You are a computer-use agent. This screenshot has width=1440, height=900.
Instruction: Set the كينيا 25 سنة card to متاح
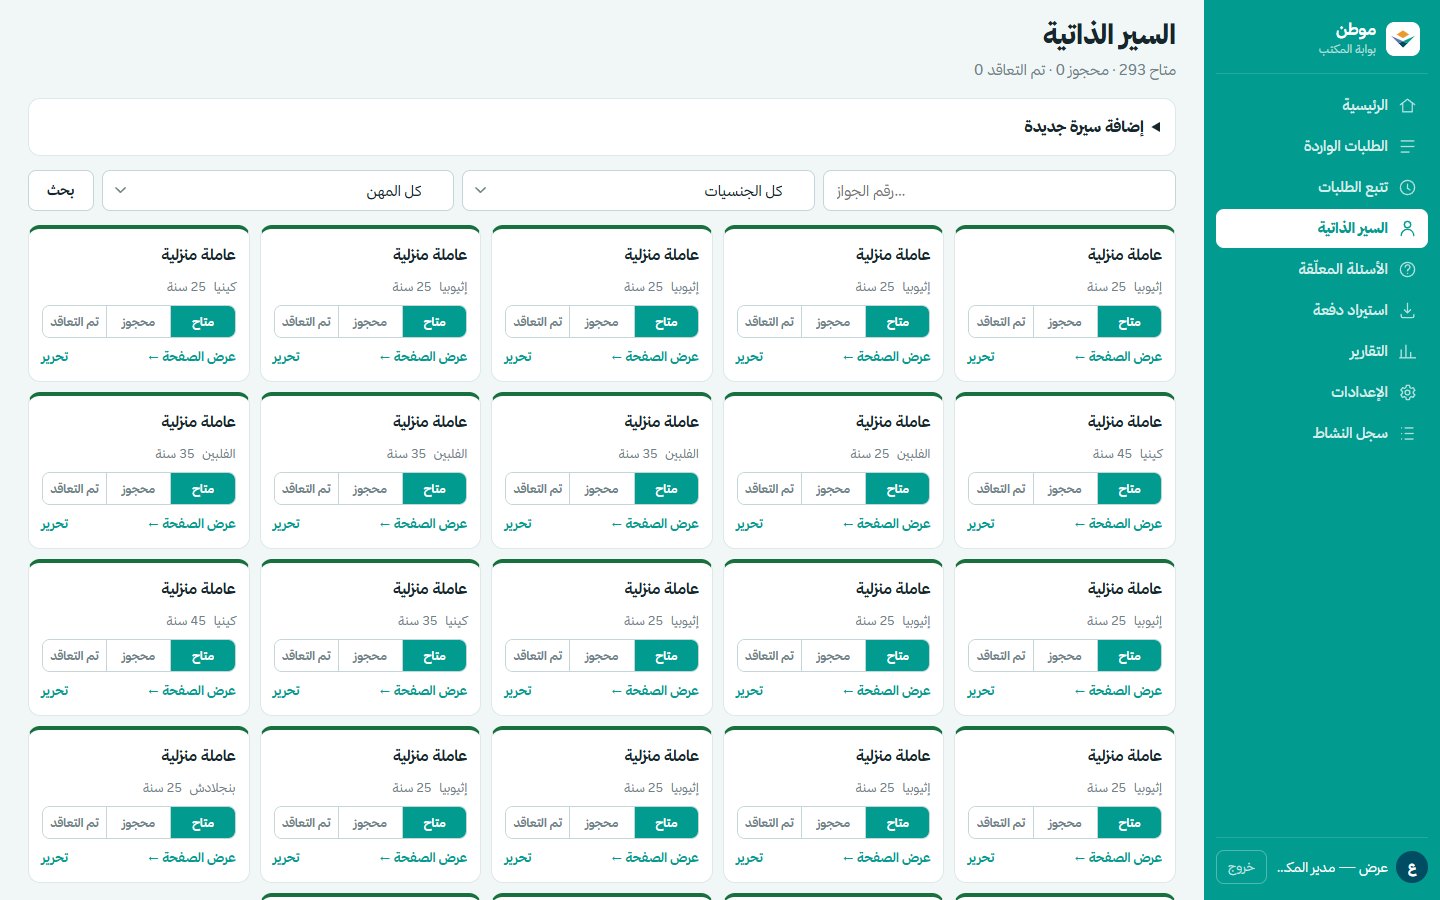[x=203, y=322]
